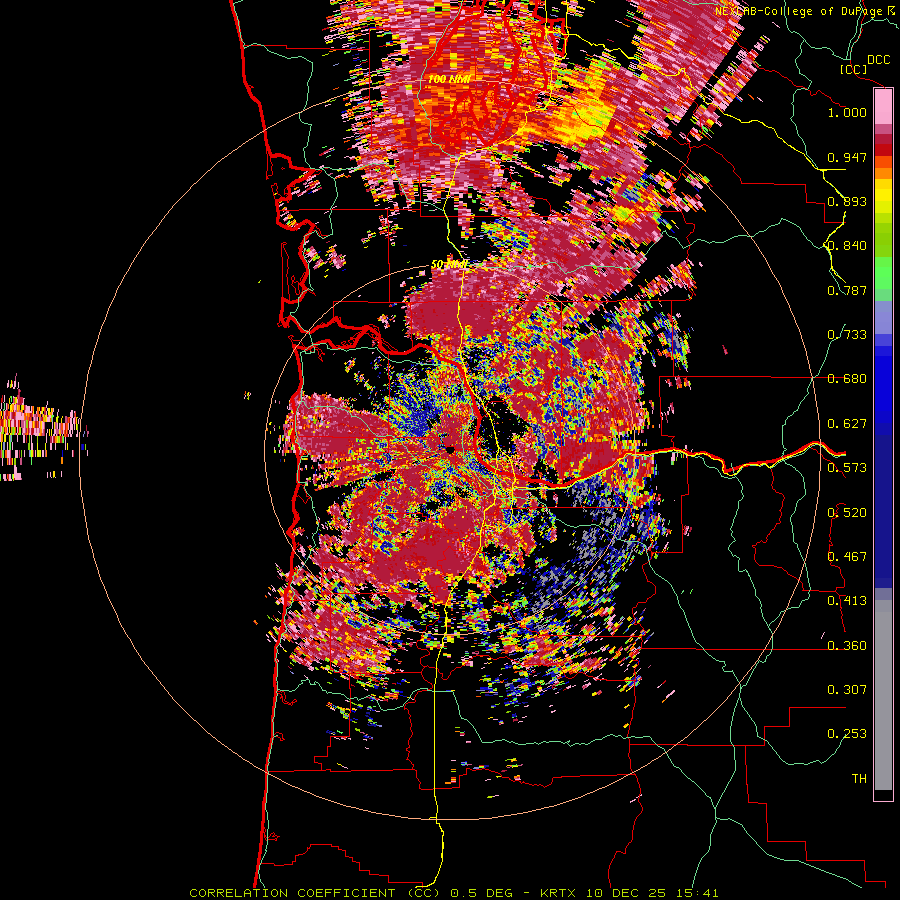The width and height of the screenshot is (900, 900).
Task: Select the 0.840 scale value
Action: click(x=847, y=246)
